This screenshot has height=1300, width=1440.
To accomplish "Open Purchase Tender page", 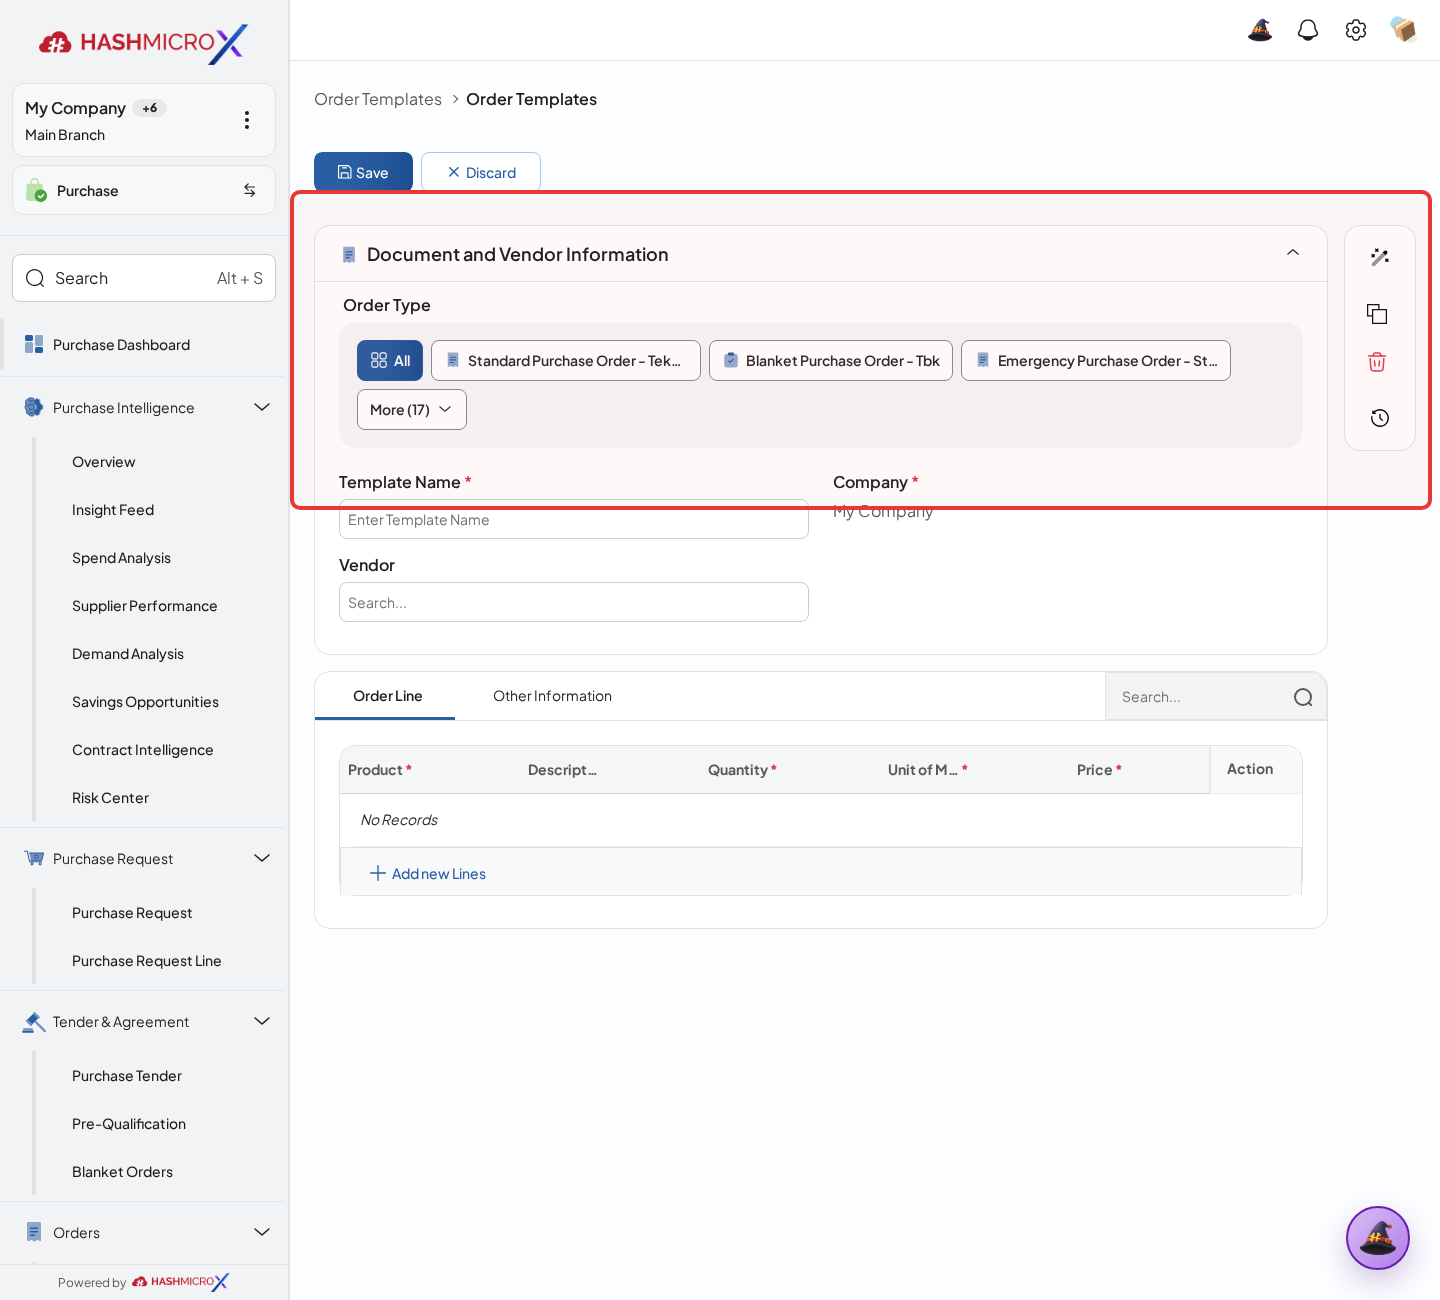I will tap(127, 1076).
